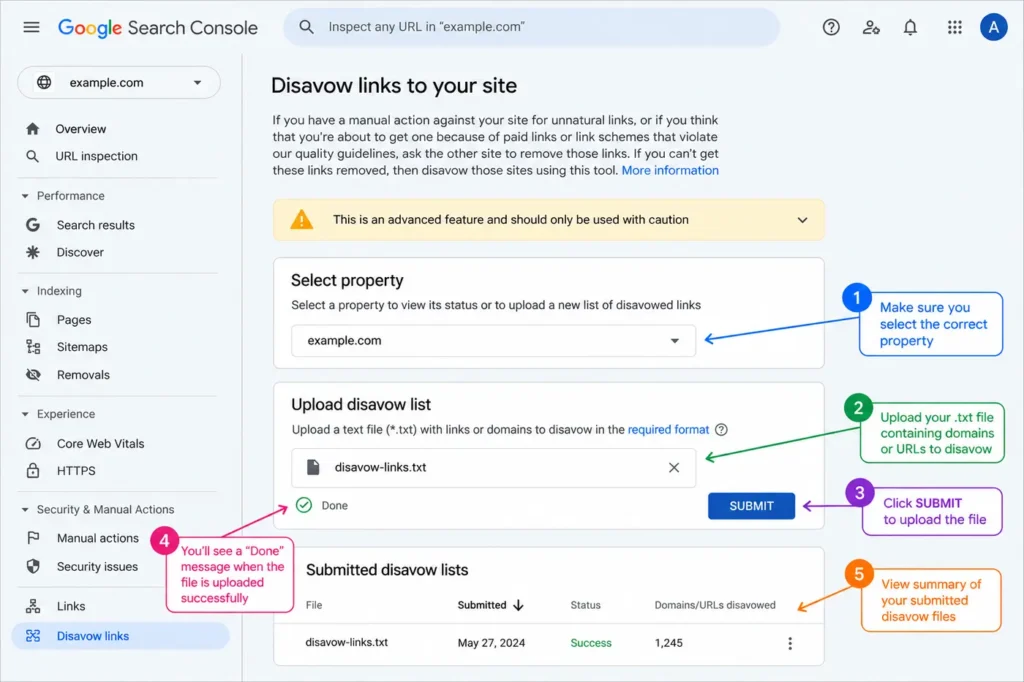Click the May 27, 2024 date cell
The image size is (1024, 682).
pos(491,643)
